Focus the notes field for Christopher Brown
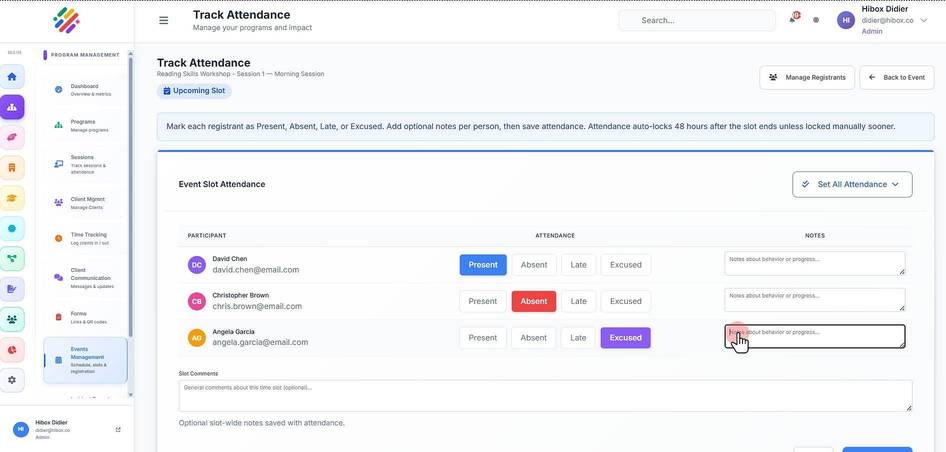This screenshot has height=452, width=946. [x=814, y=300]
